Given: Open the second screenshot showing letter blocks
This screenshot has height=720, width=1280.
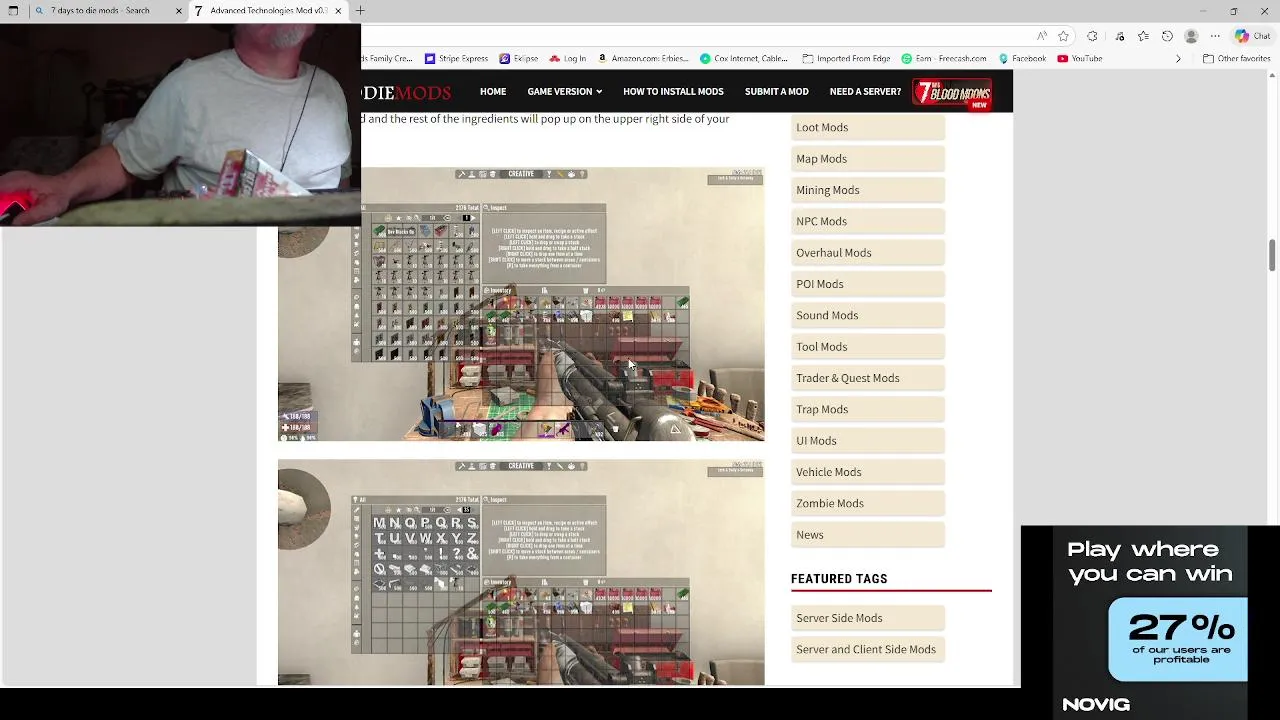Looking at the screenshot, I should pyautogui.click(x=521, y=573).
